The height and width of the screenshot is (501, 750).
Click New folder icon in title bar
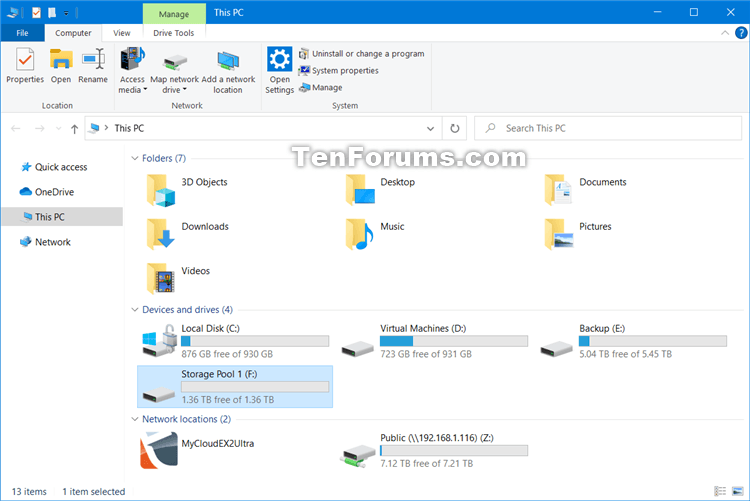52,12
